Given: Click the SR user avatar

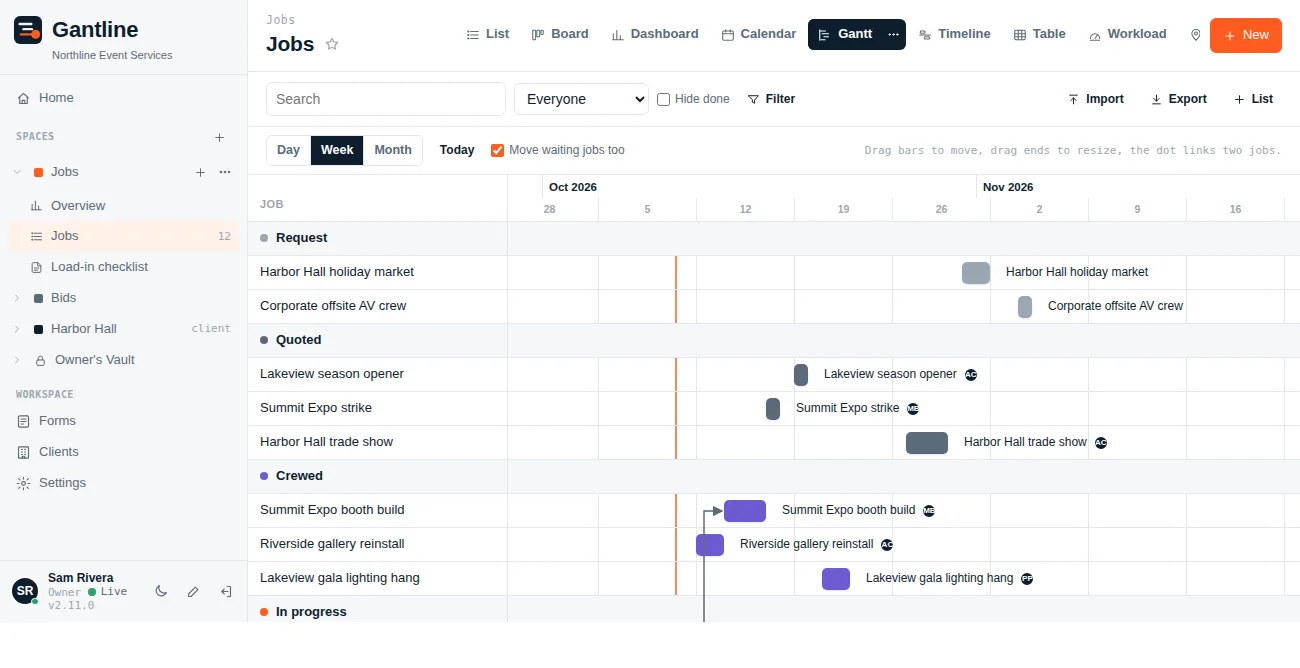Looking at the screenshot, I should (25, 591).
